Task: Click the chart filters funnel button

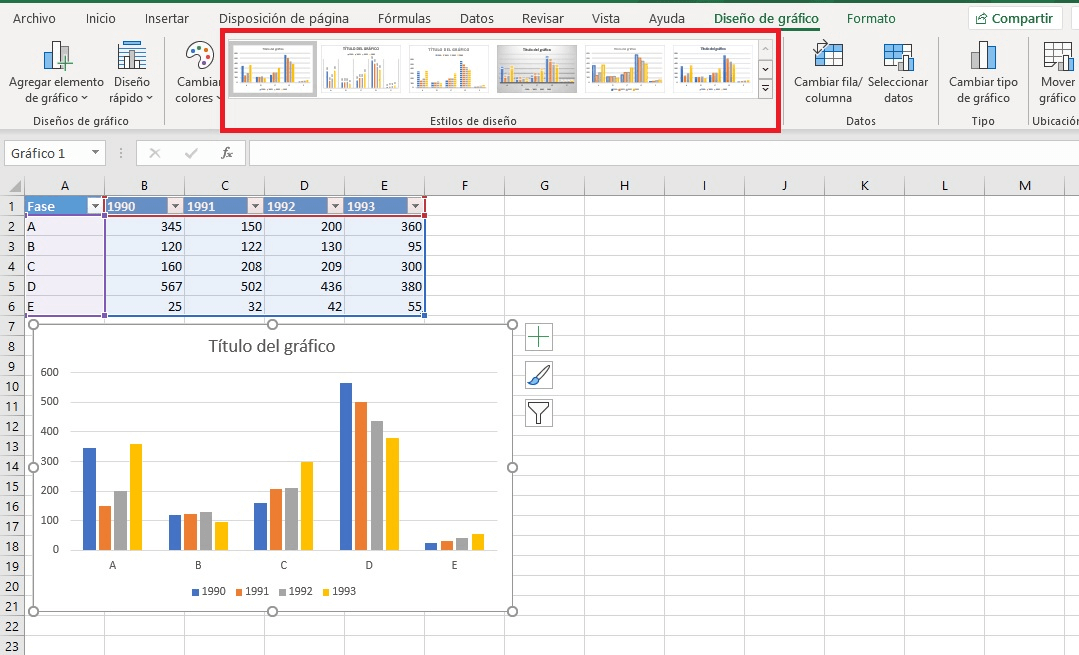Action: (539, 413)
